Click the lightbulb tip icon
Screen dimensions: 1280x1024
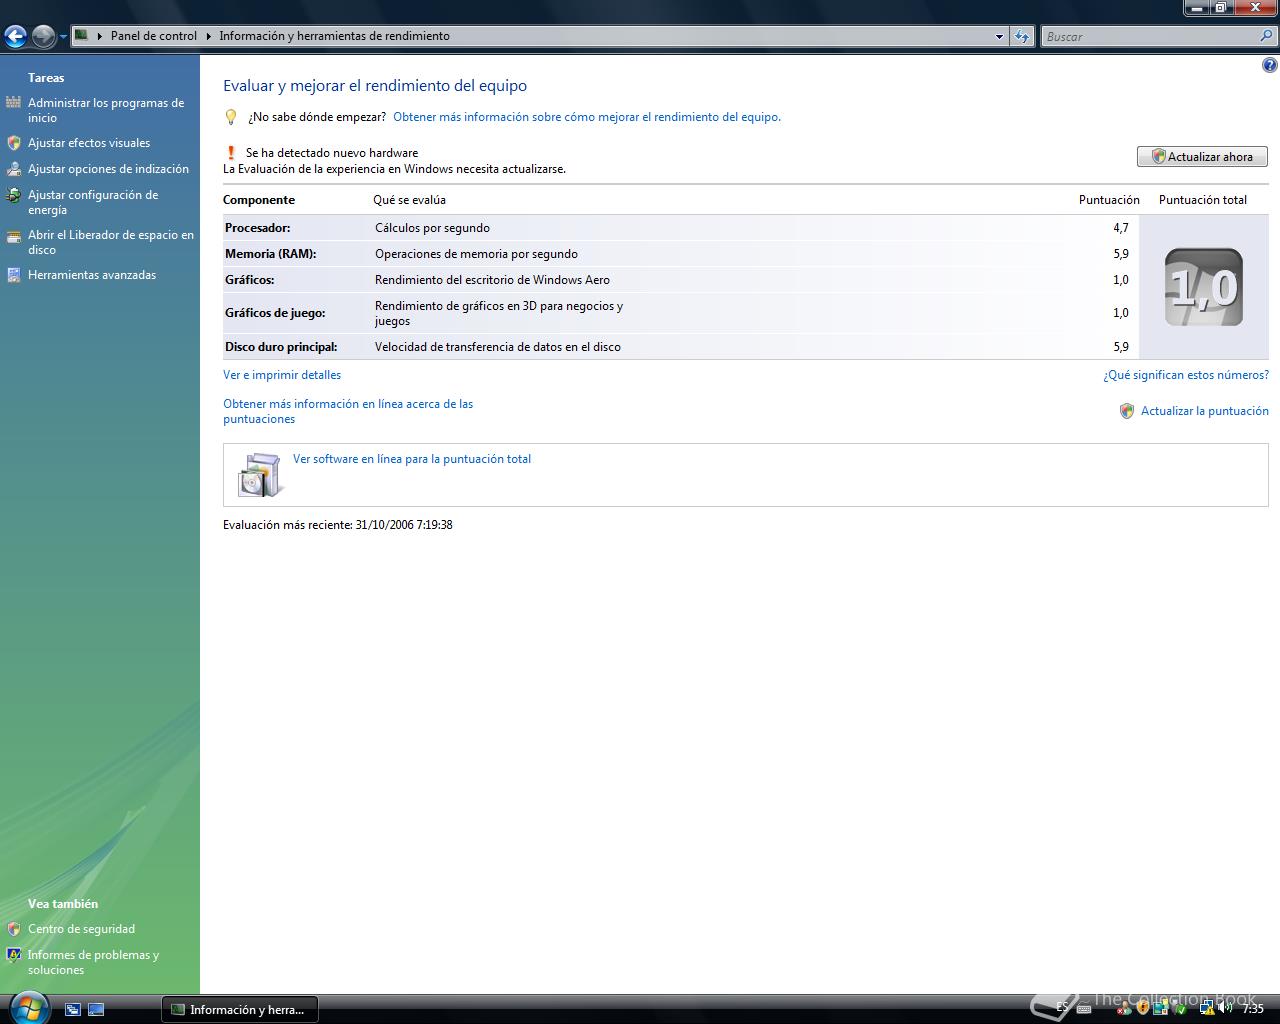coord(231,117)
